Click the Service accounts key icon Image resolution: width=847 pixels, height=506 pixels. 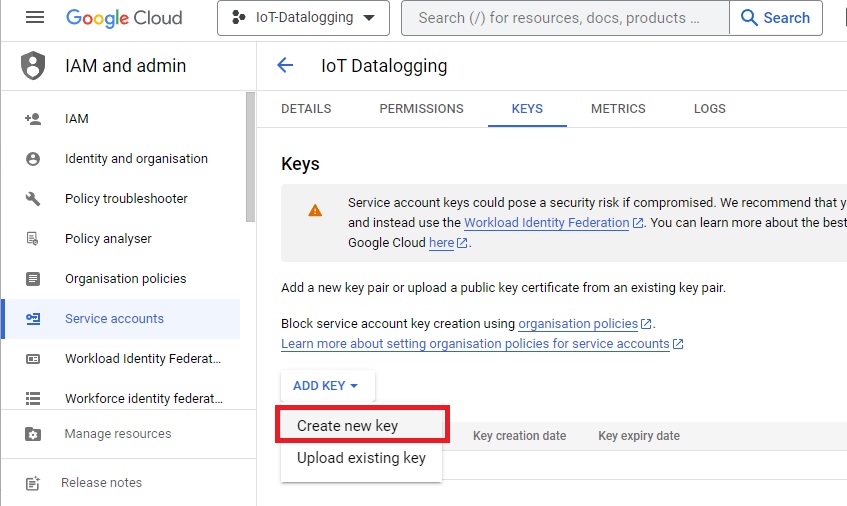click(33, 319)
